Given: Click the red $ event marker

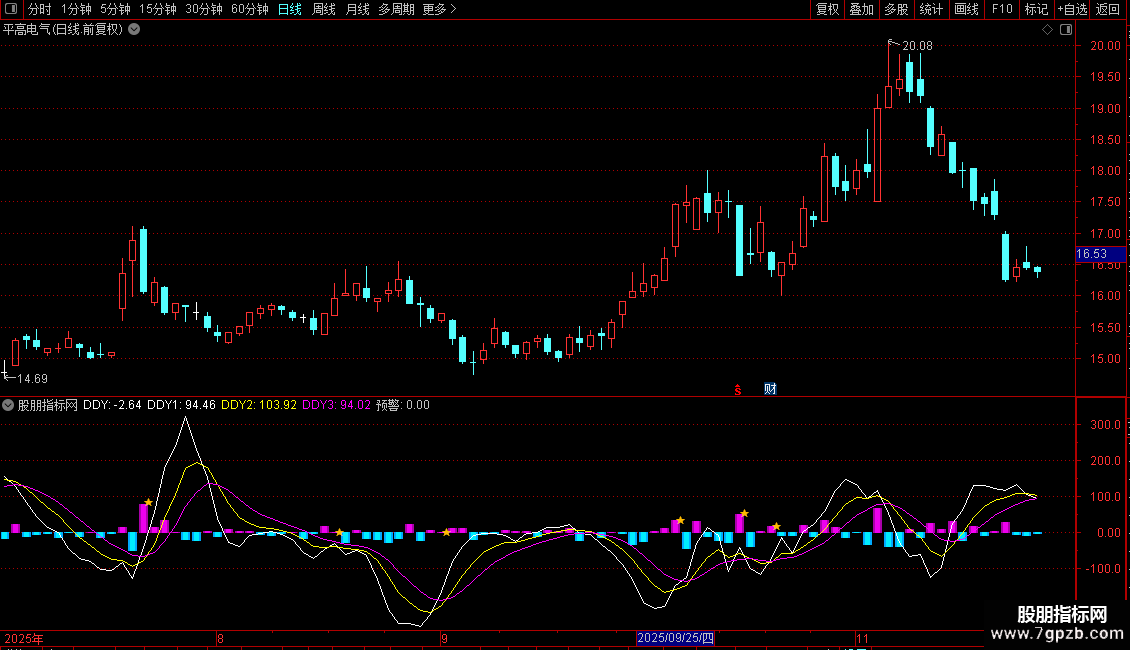Looking at the screenshot, I should click(738, 390).
